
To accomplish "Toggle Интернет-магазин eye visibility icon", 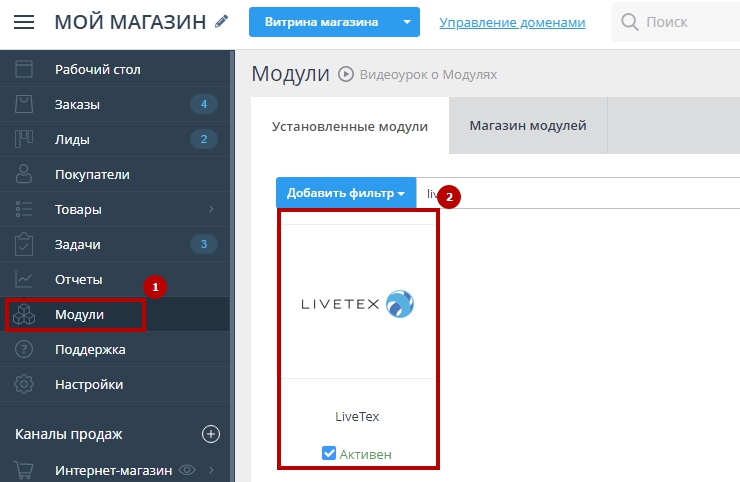I will (187, 470).
